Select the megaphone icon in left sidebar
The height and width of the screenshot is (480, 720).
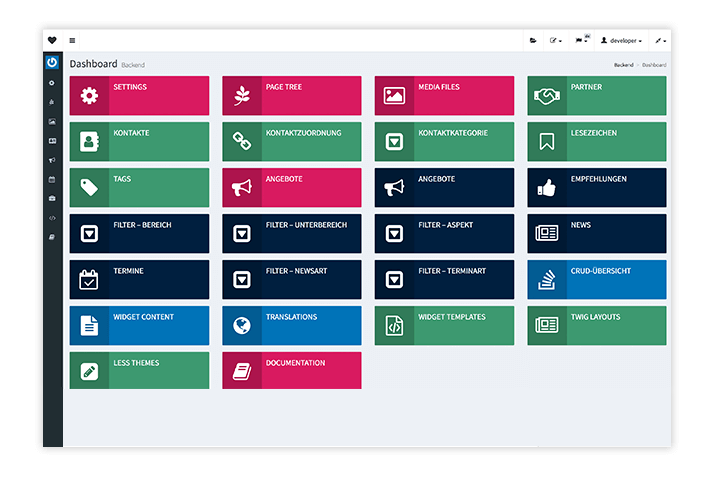pos(52,160)
